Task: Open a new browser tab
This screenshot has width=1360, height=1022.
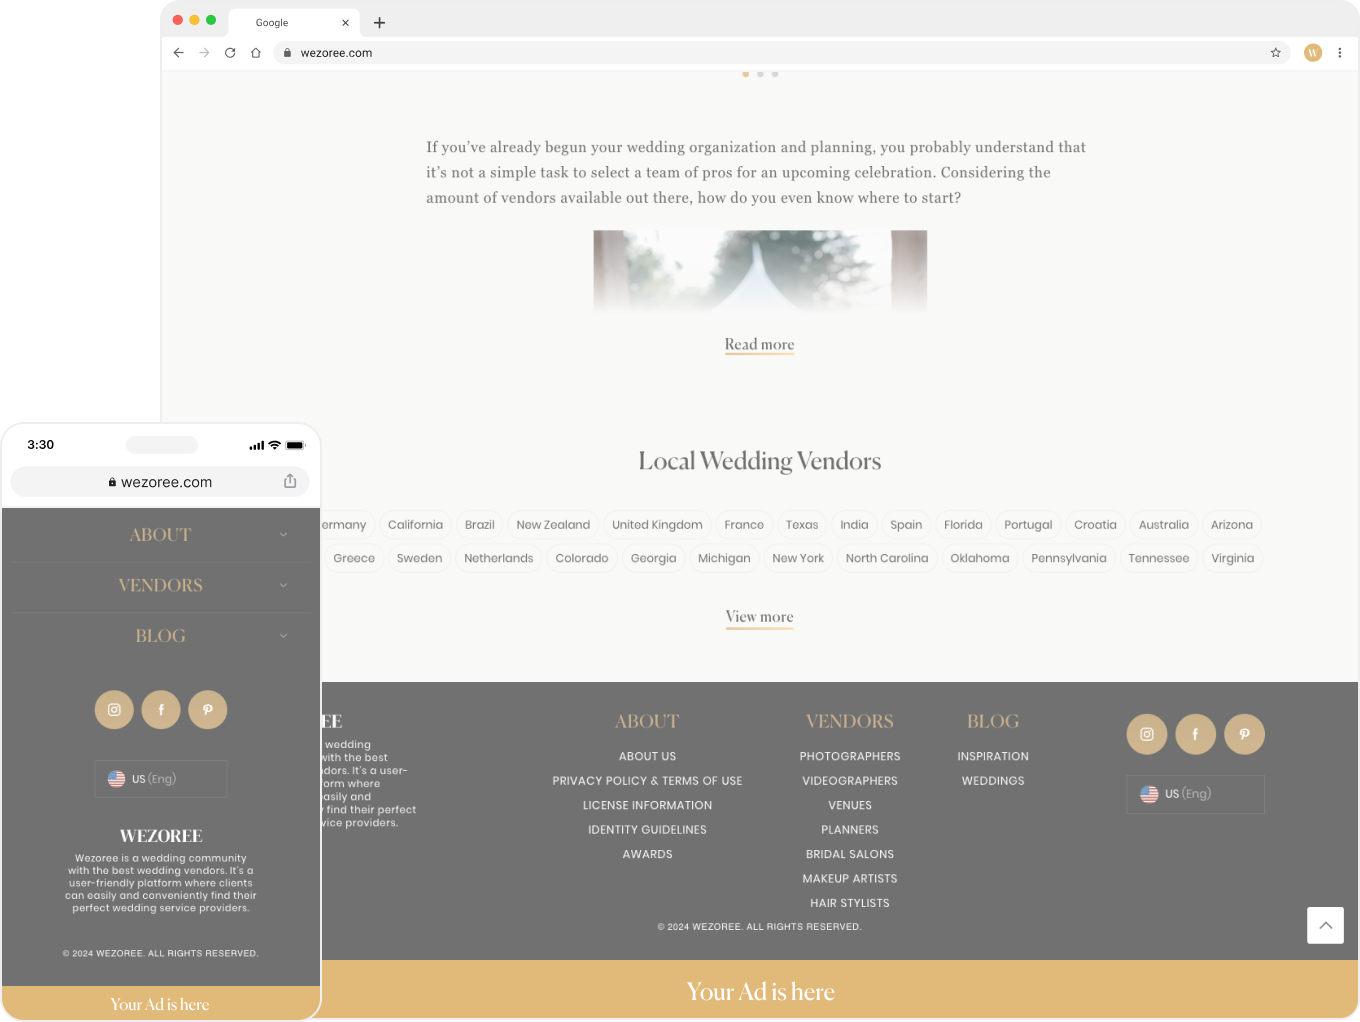Action: (x=379, y=23)
